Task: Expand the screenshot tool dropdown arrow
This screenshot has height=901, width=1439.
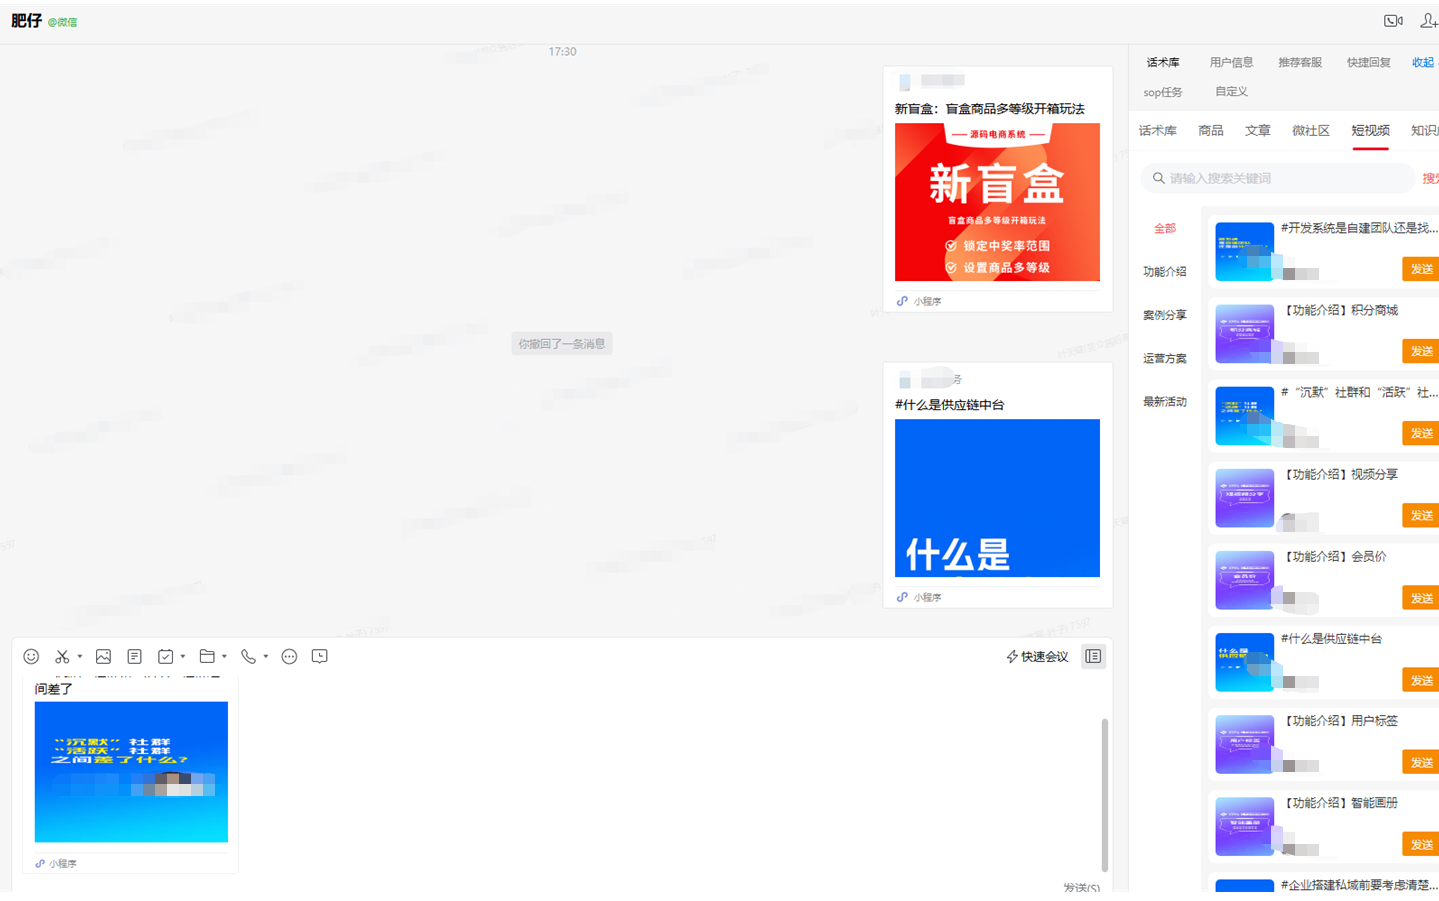Action: [x=80, y=657]
